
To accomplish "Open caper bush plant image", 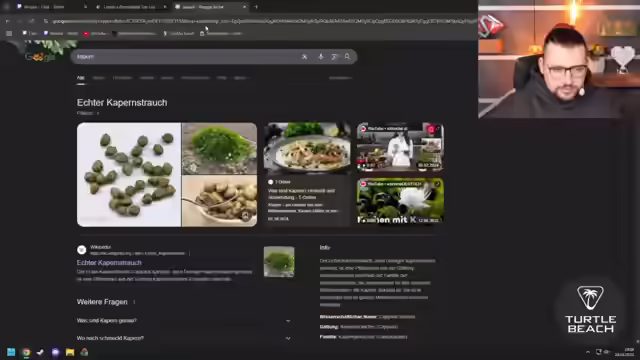I will (x=220, y=148).
